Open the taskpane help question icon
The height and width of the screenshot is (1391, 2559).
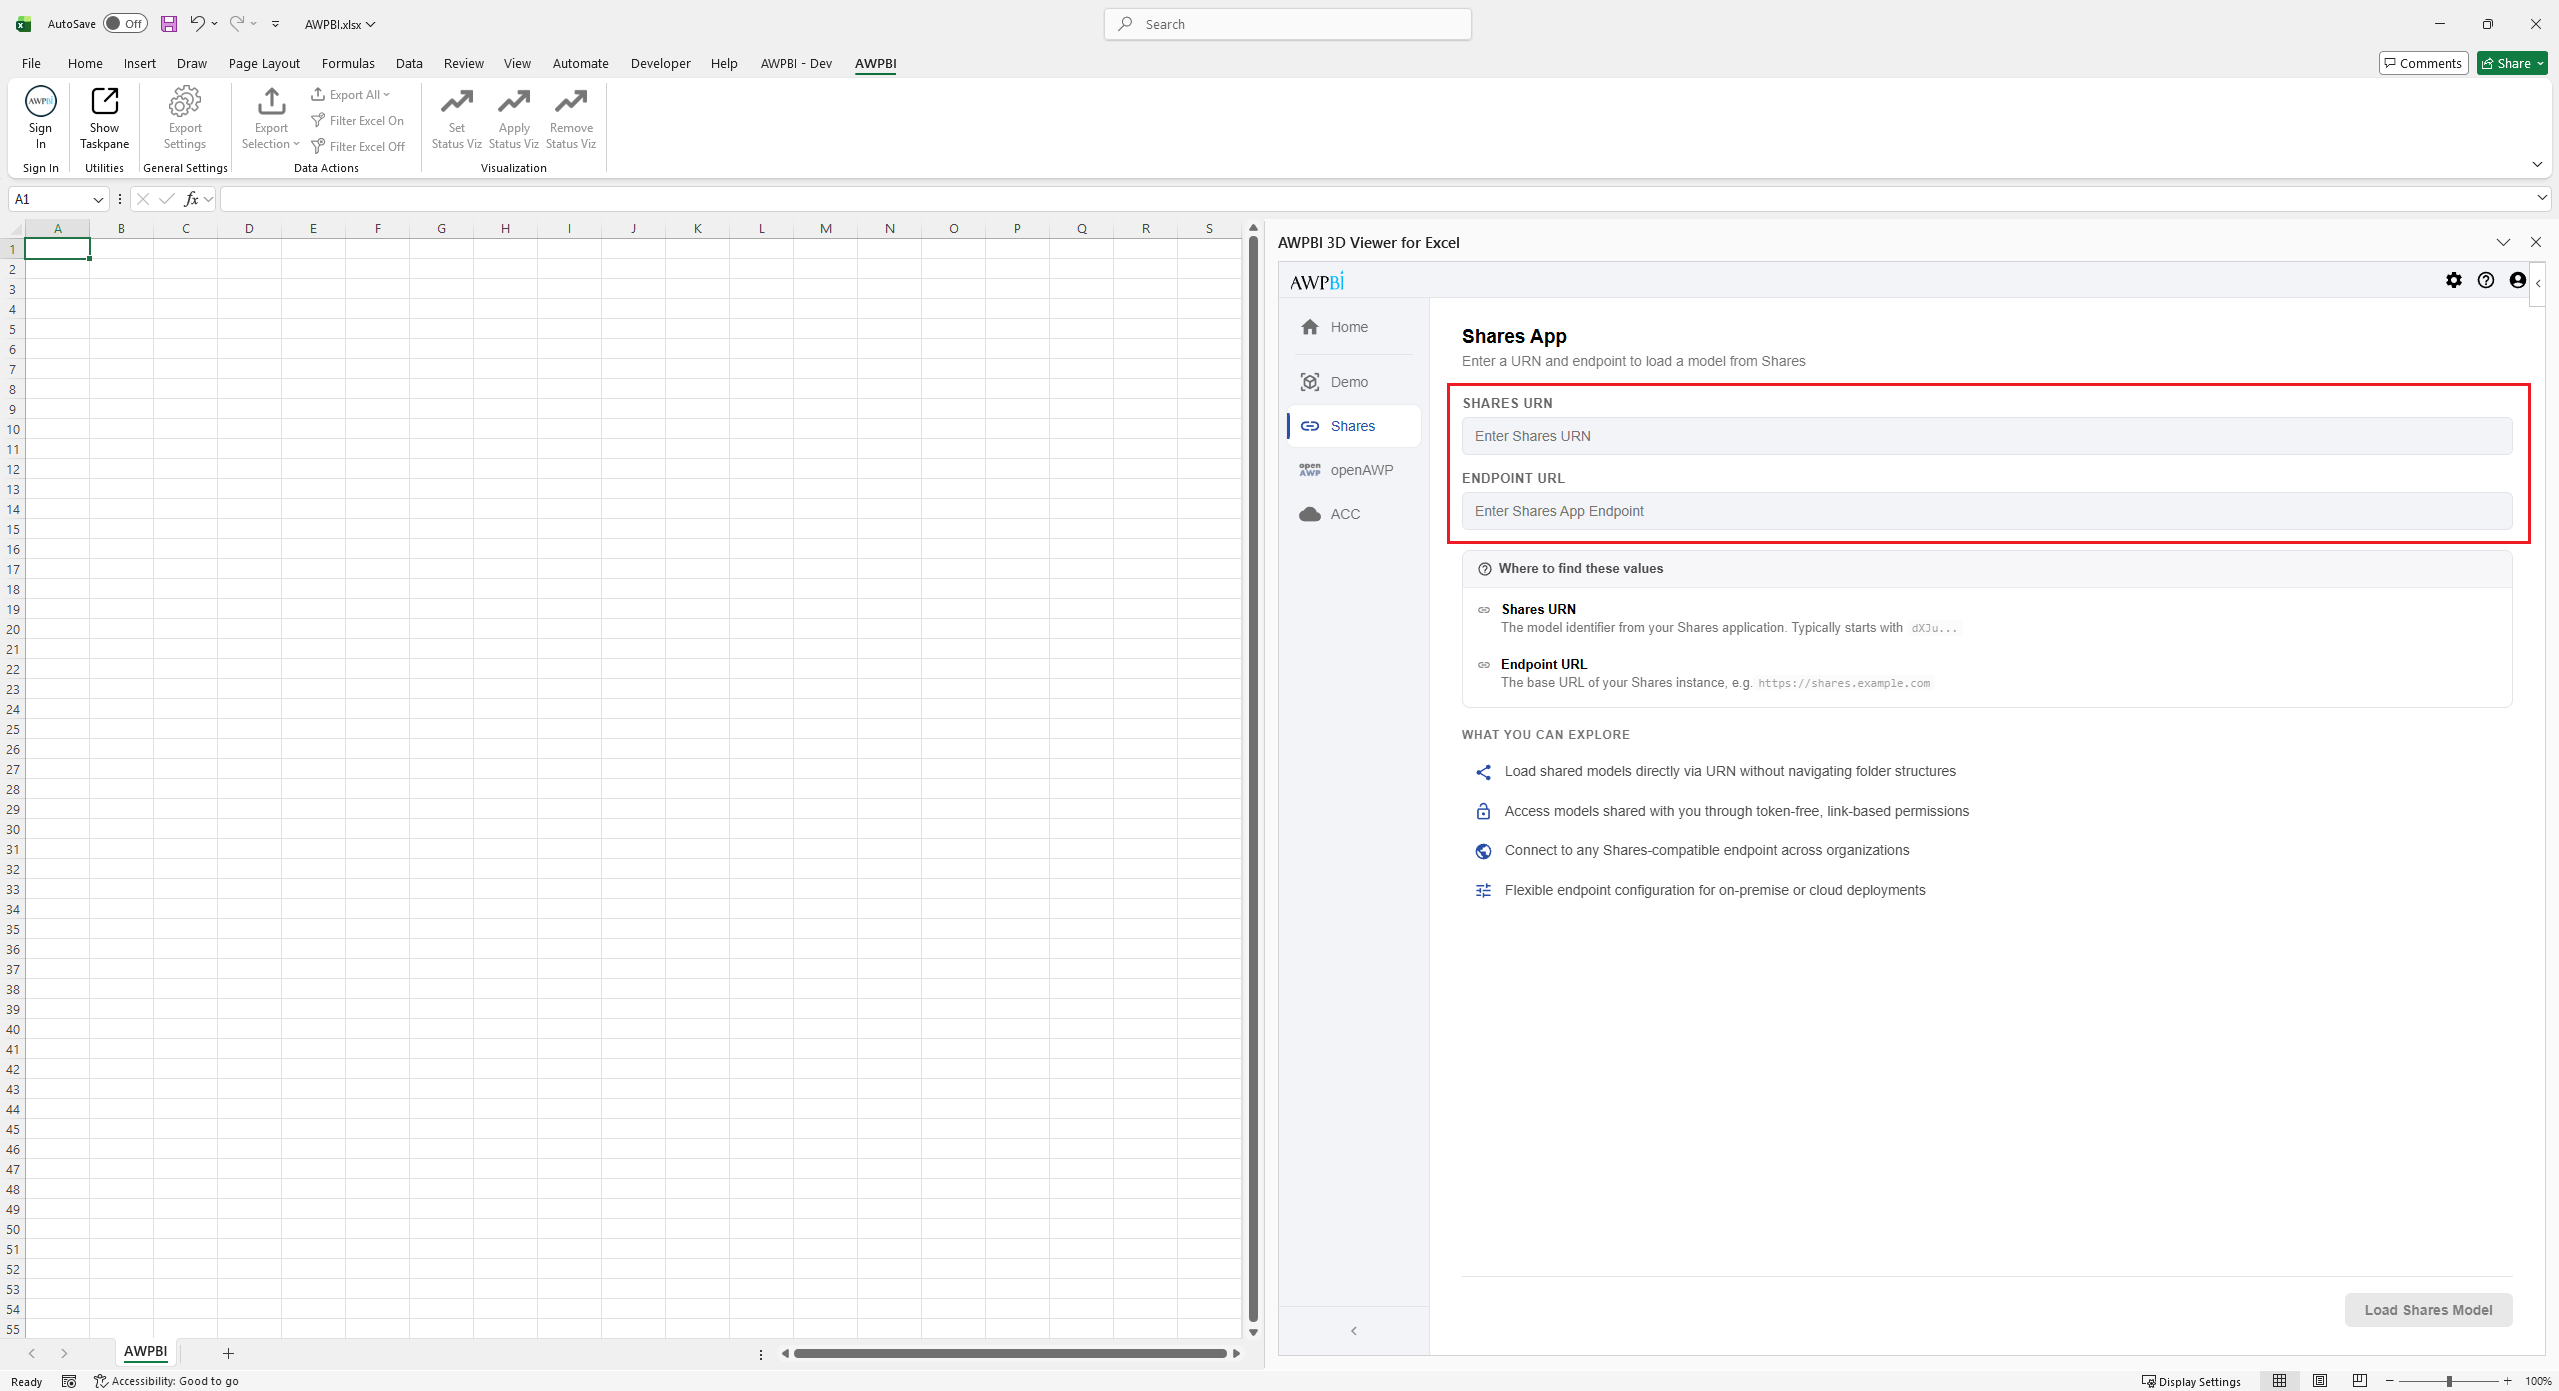[2486, 281]
